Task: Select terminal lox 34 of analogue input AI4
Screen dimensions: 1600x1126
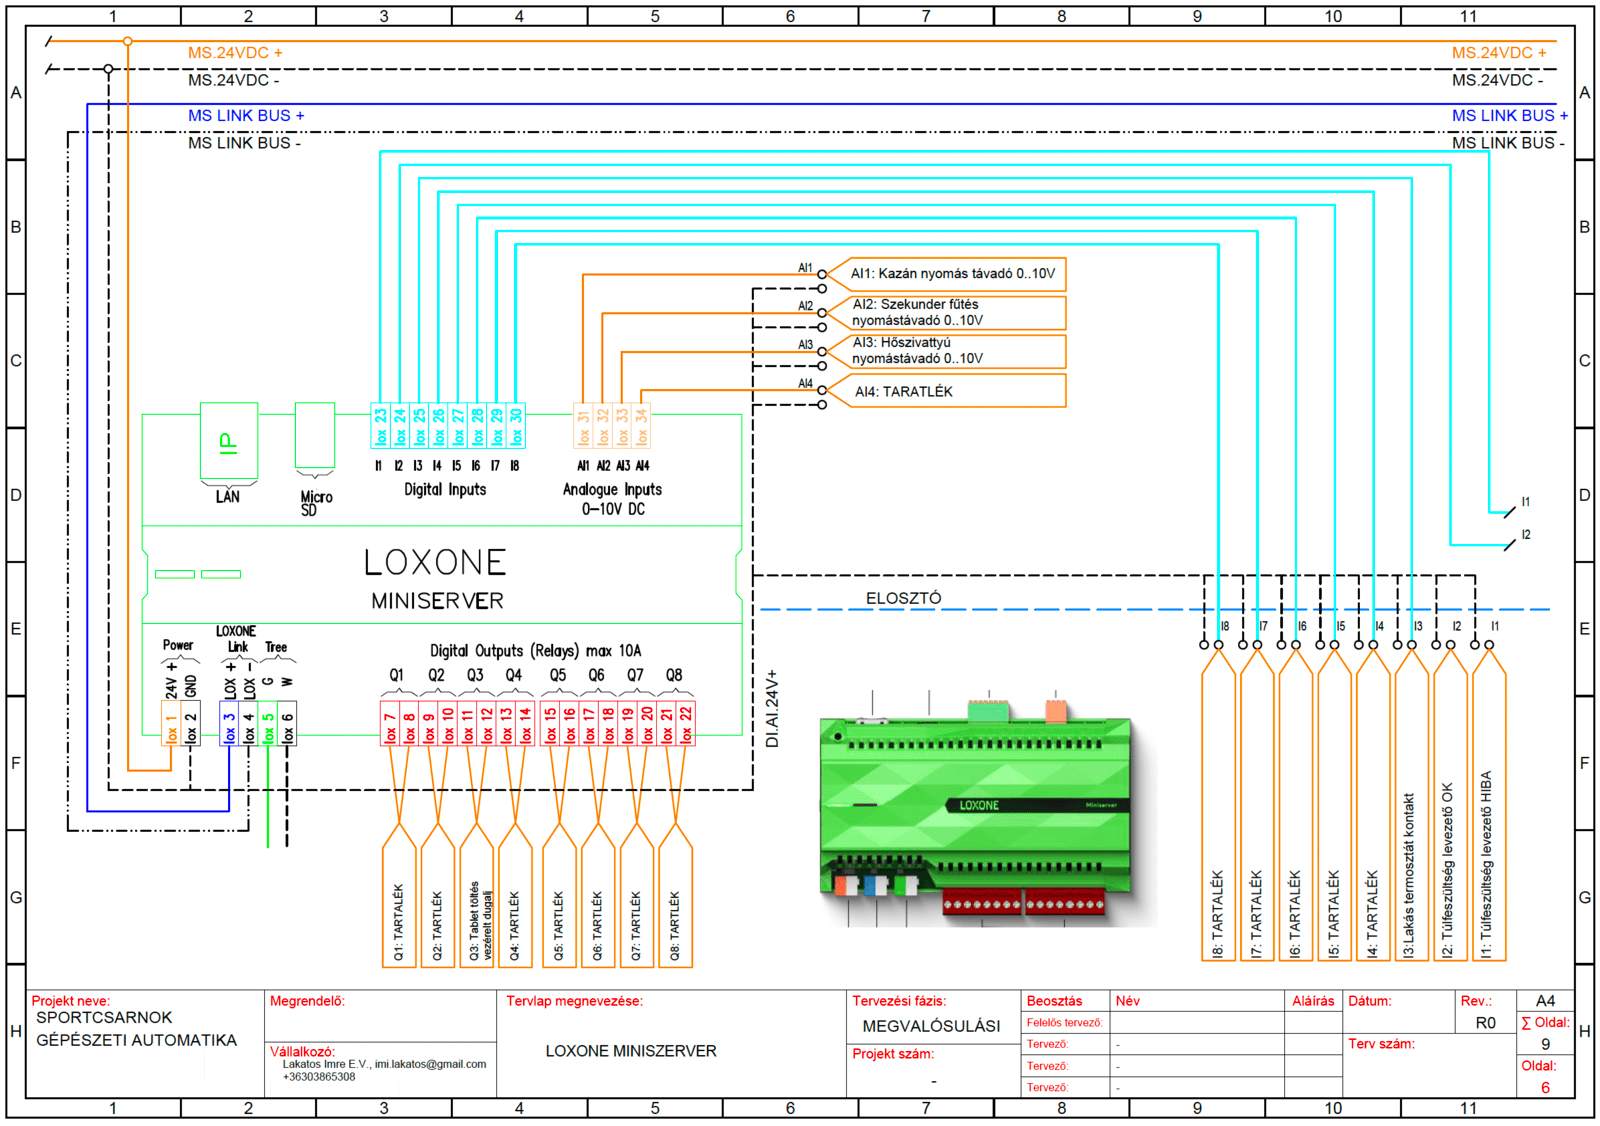Action: click(641, 426)
